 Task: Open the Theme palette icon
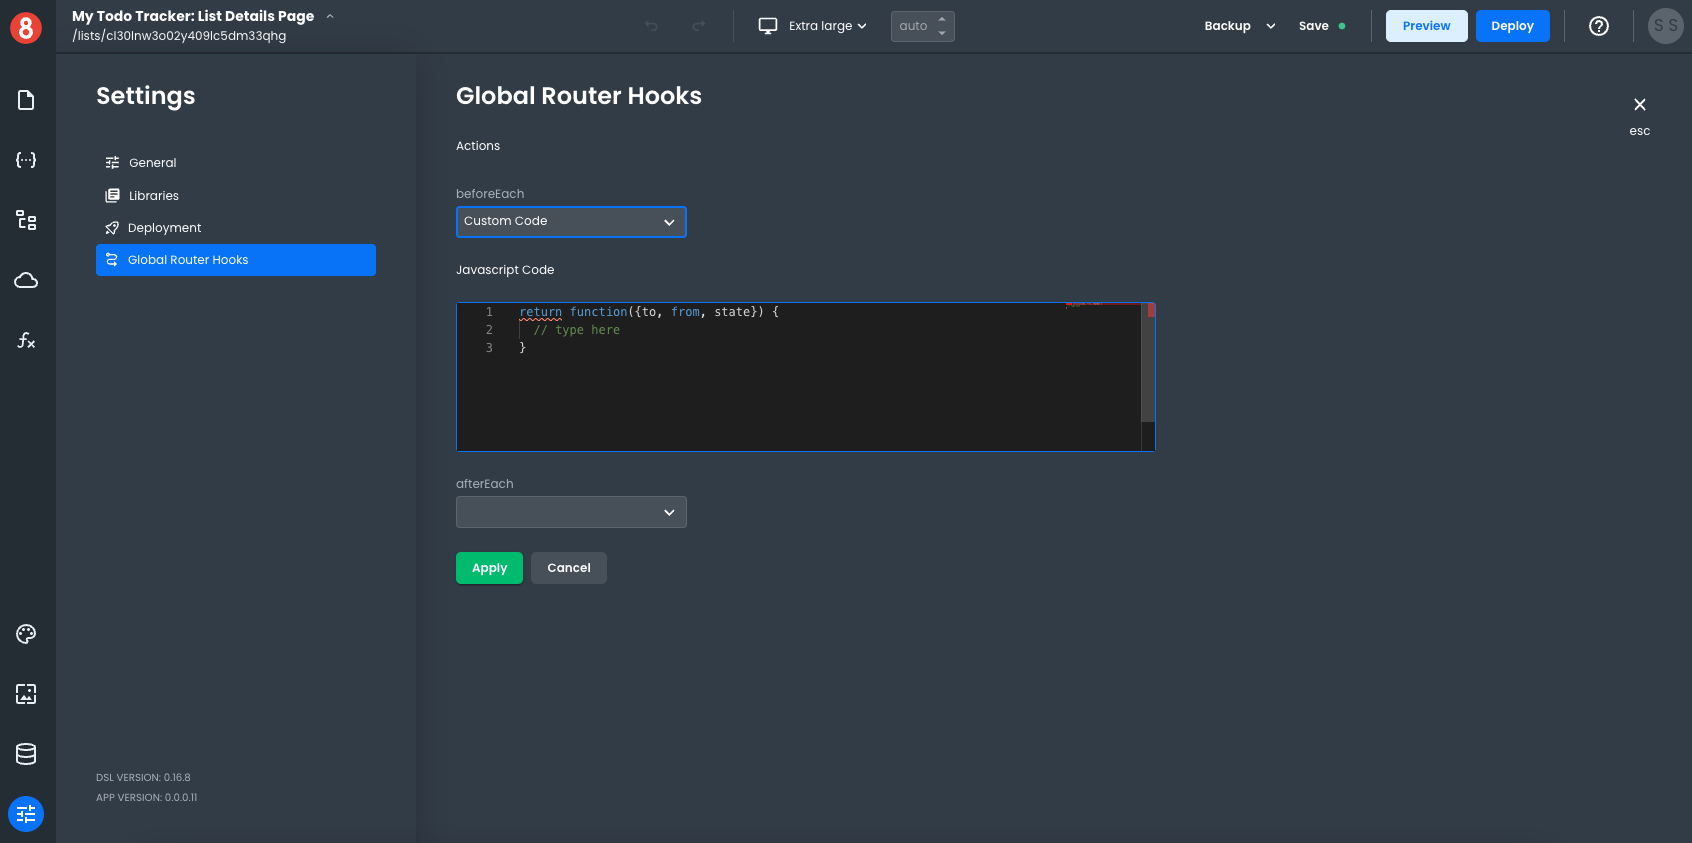[x=26, y=634]
